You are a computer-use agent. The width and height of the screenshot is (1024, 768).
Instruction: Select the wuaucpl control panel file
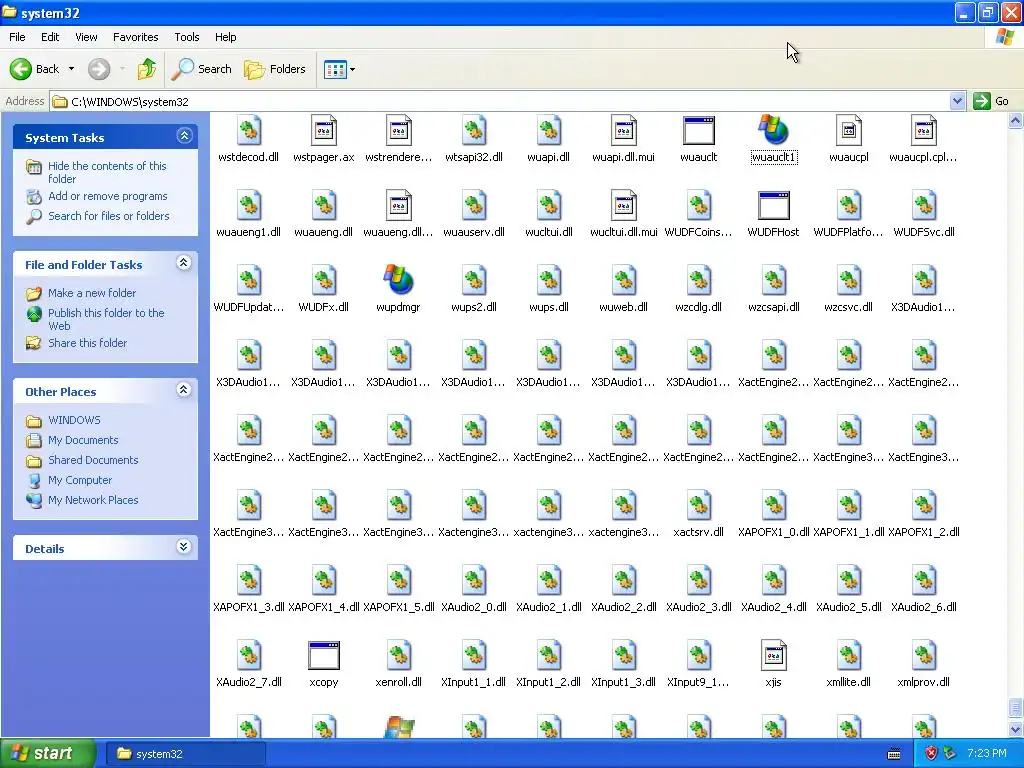click(x=849, y=131)
